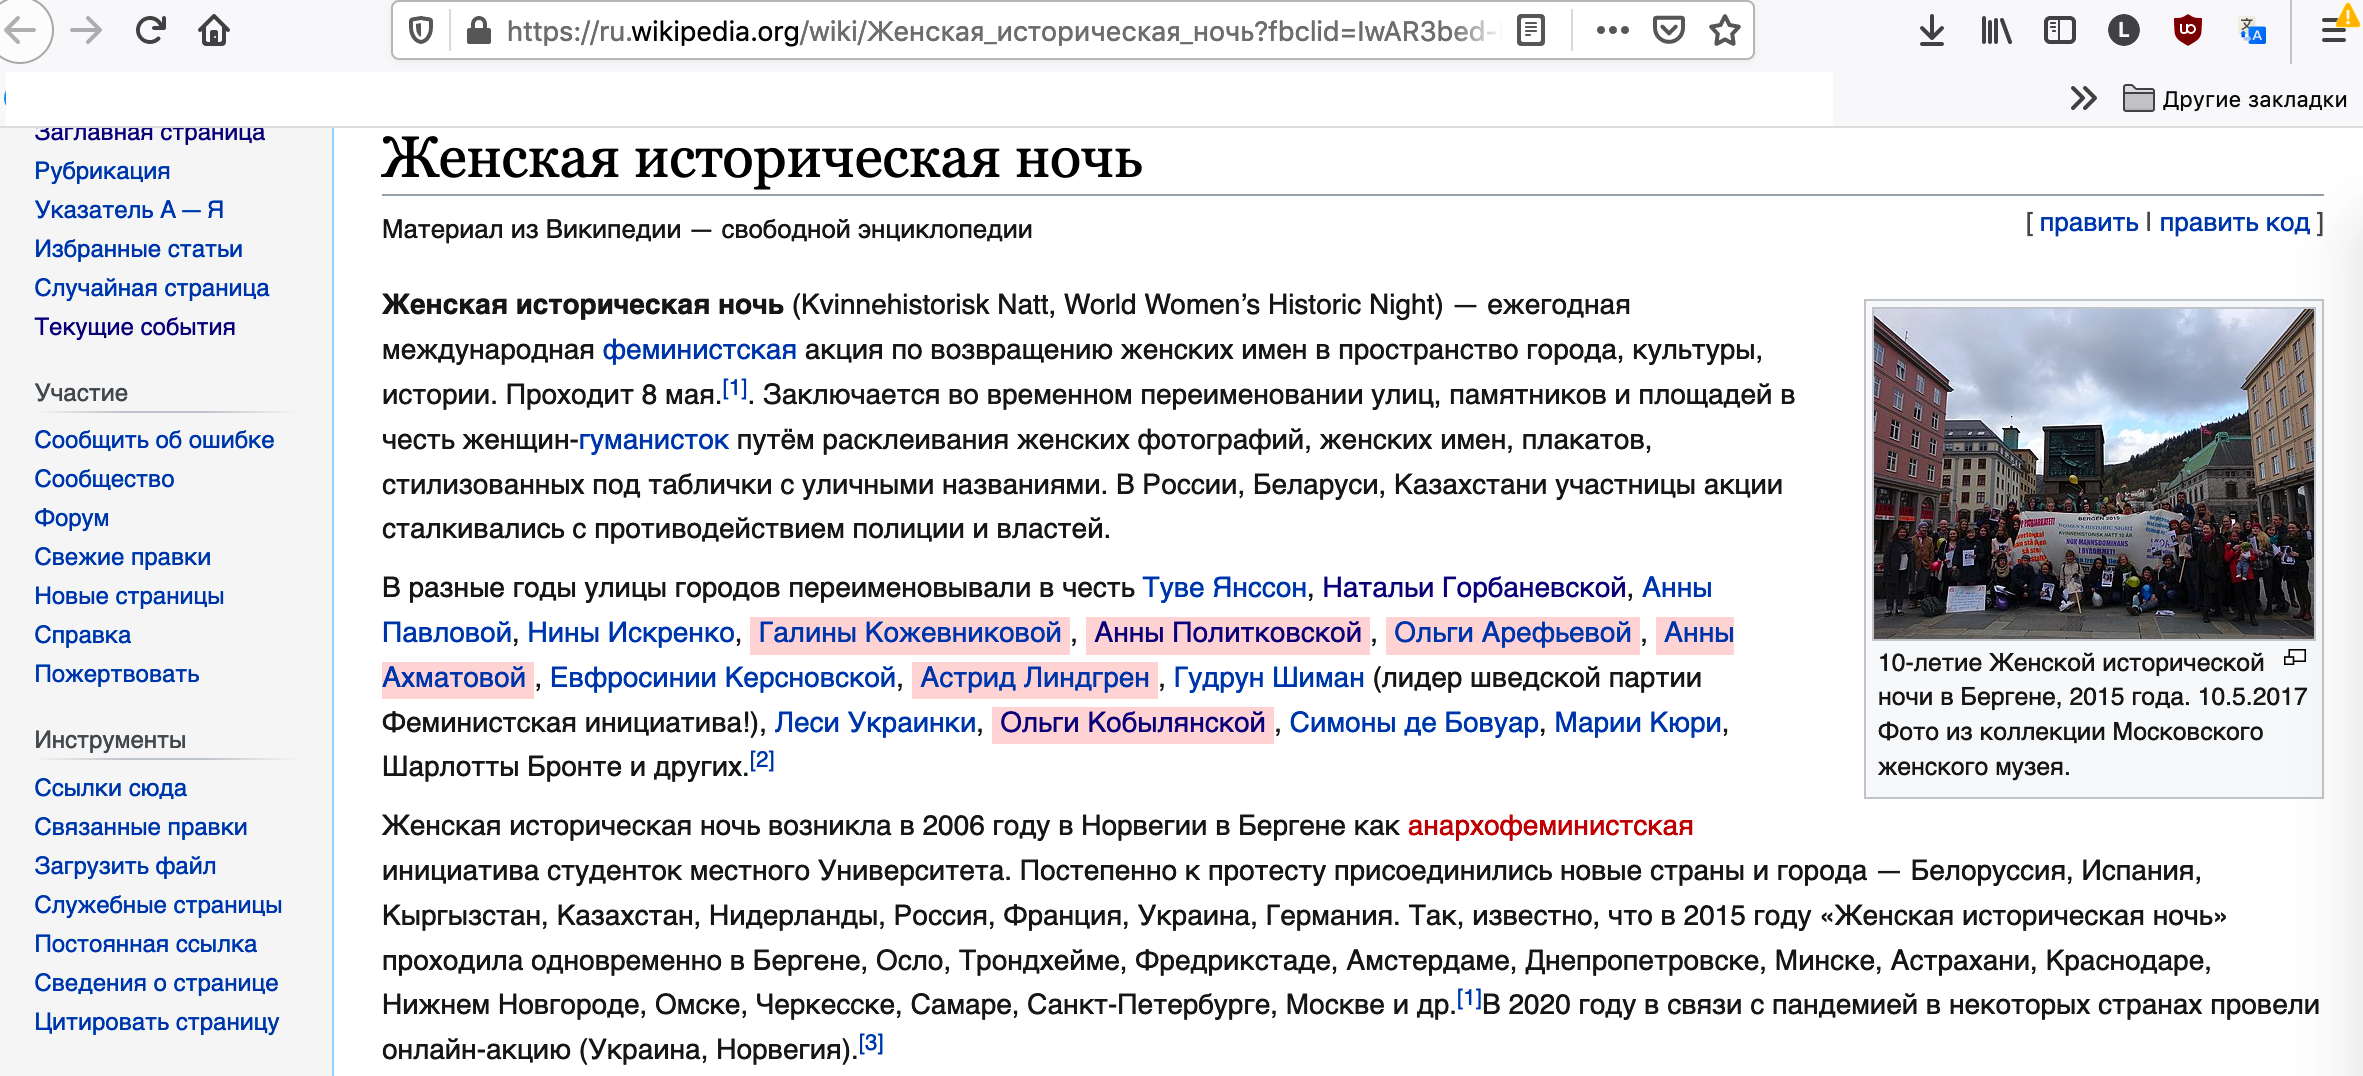Open the Натальи Горбаневской article

[1474, 588]
